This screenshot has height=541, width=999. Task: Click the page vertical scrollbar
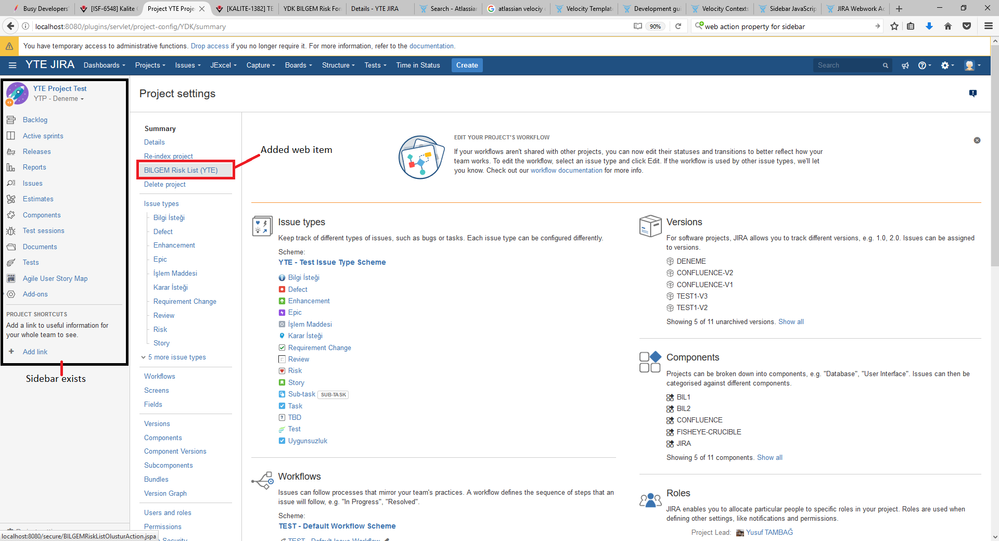[x=995, y=153]
